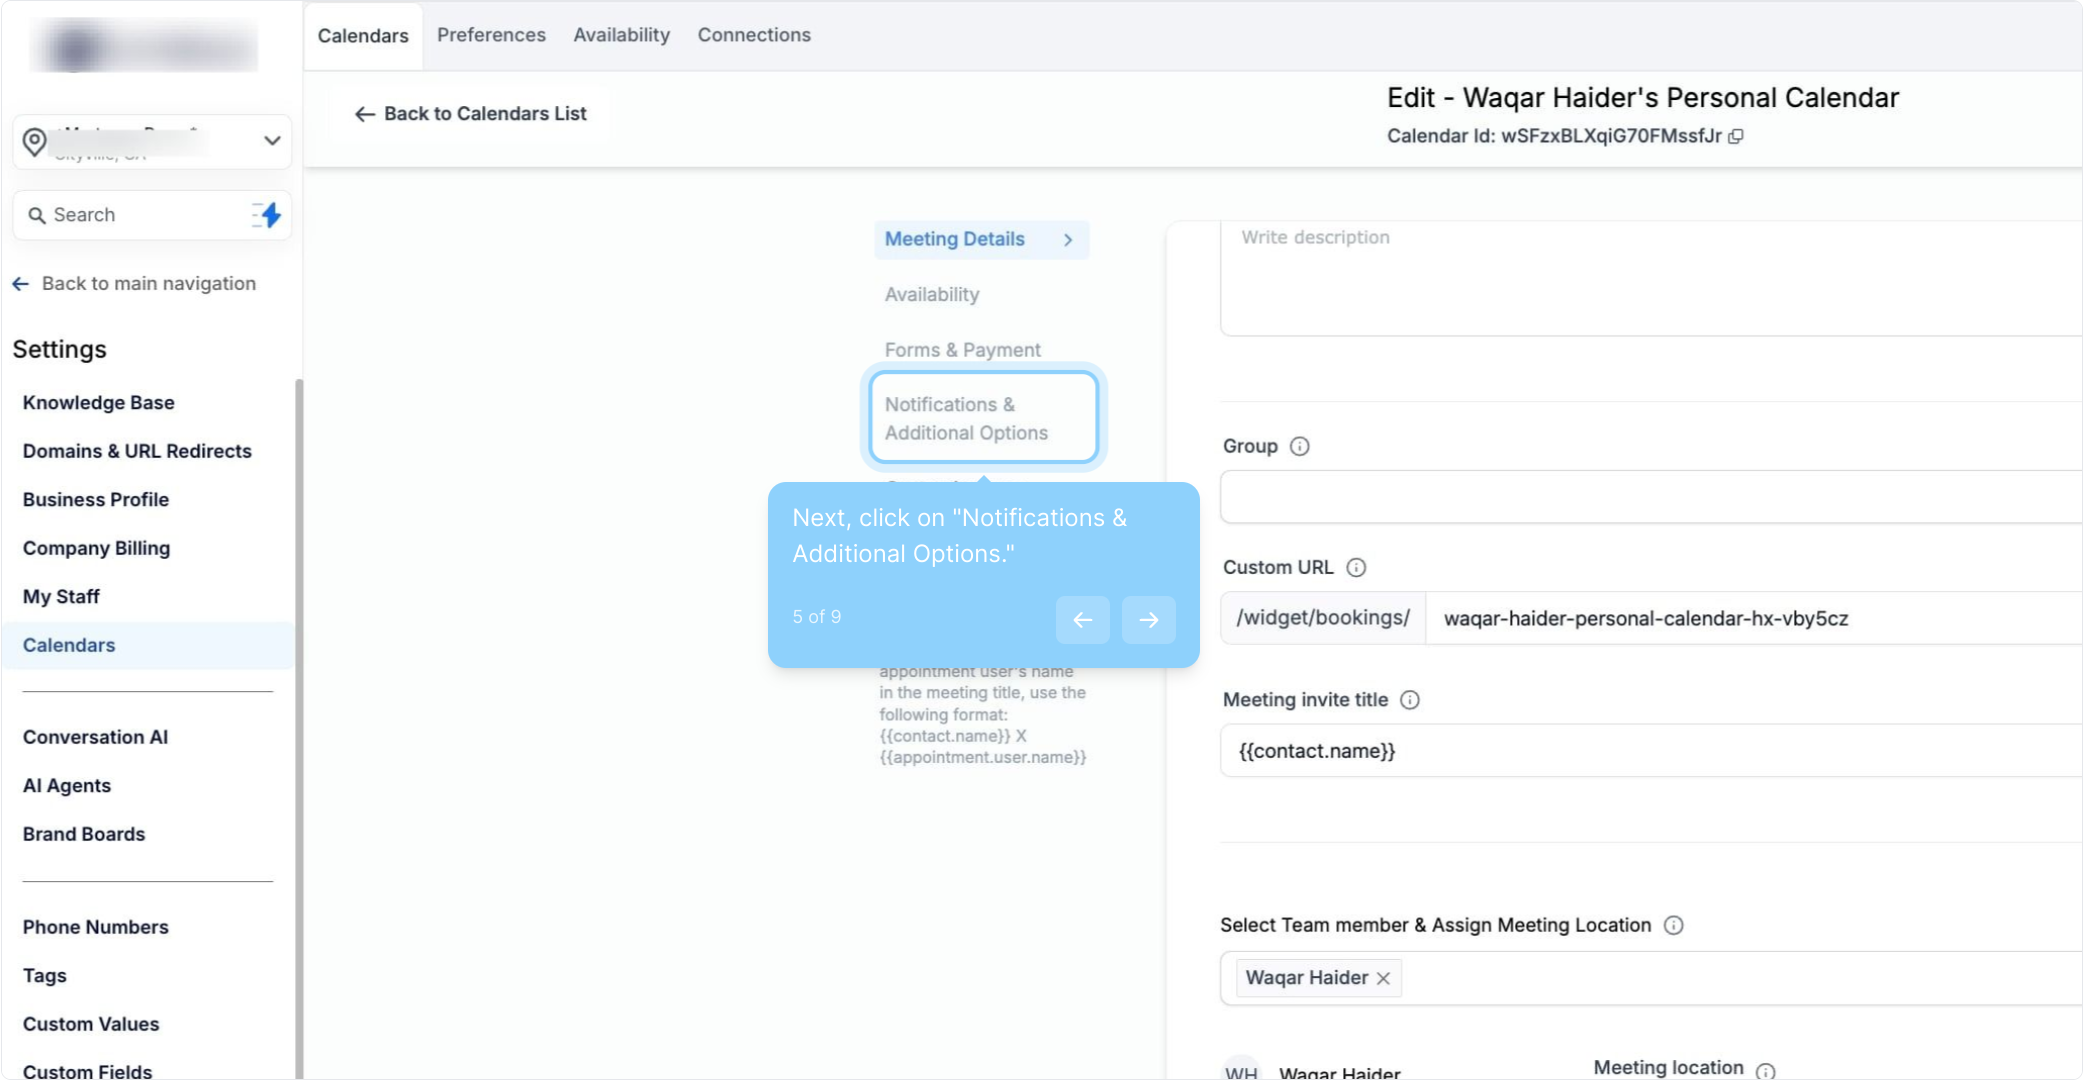Expand the Meeting Details section chevron
This screenshot has height=1080, width=2084.
1068,240
